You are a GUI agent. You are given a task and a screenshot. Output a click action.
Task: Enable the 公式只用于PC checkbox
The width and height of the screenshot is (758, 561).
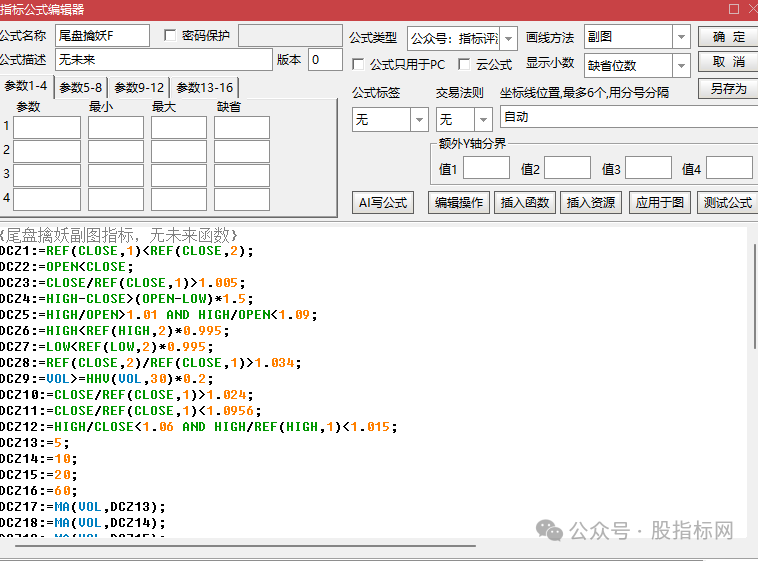[358, 64]
